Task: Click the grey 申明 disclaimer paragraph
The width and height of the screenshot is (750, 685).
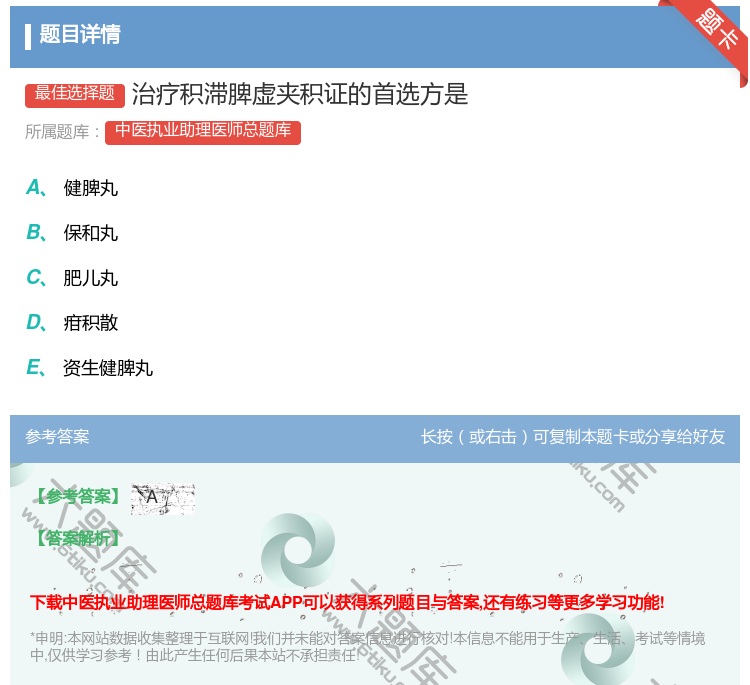Action: tap(367, 647)
